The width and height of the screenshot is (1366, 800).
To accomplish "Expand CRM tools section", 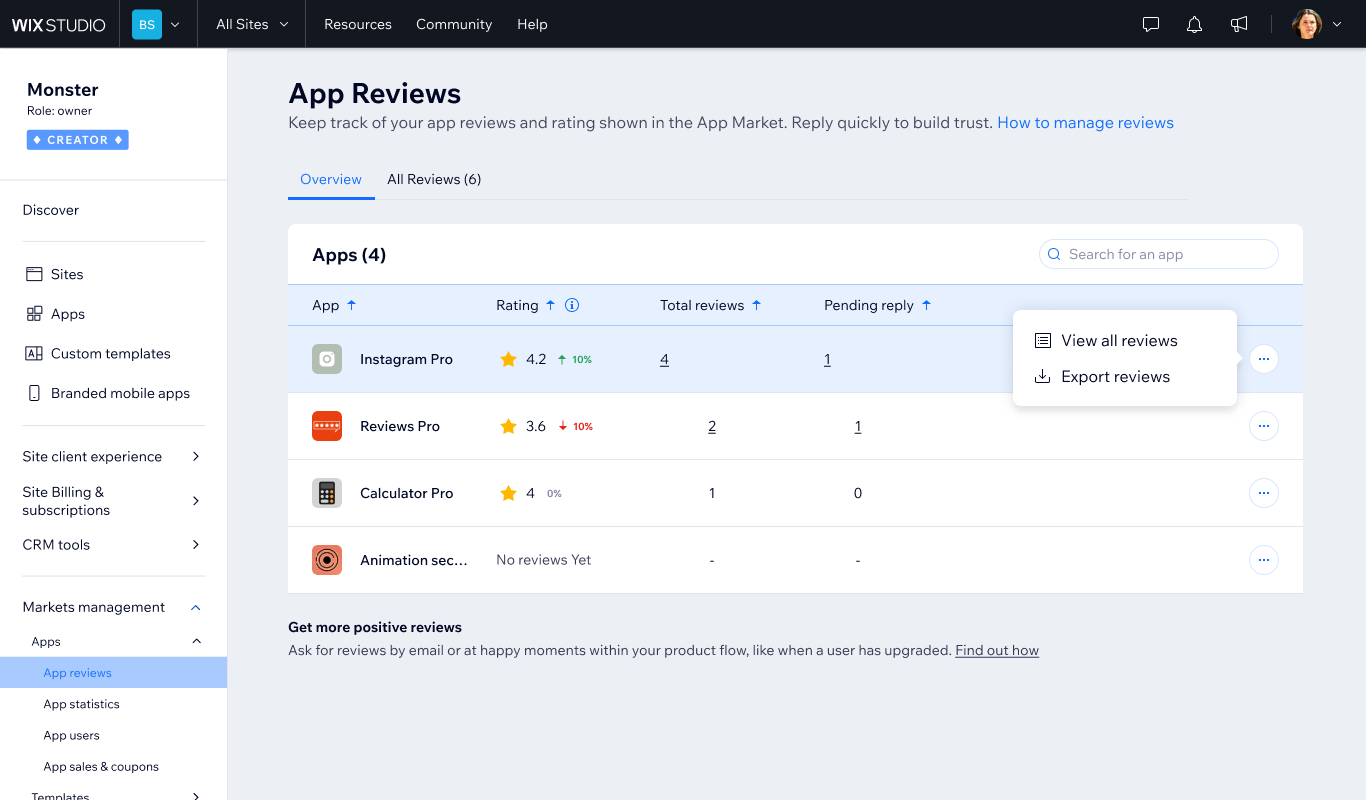I will 113,545.
